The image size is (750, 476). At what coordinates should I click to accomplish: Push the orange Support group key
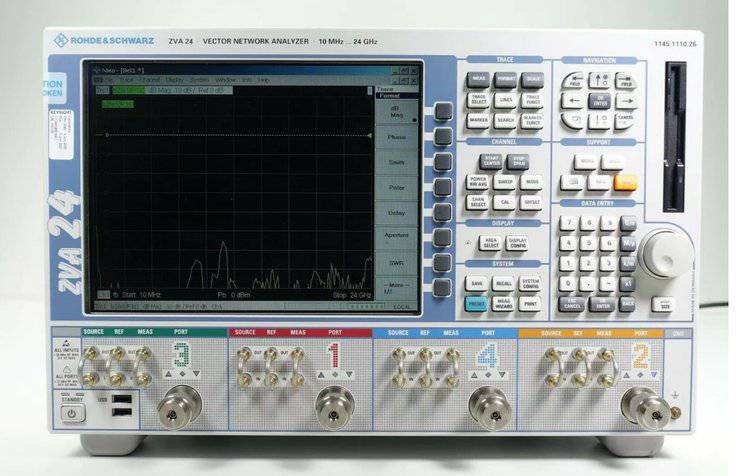click(626, 181)
